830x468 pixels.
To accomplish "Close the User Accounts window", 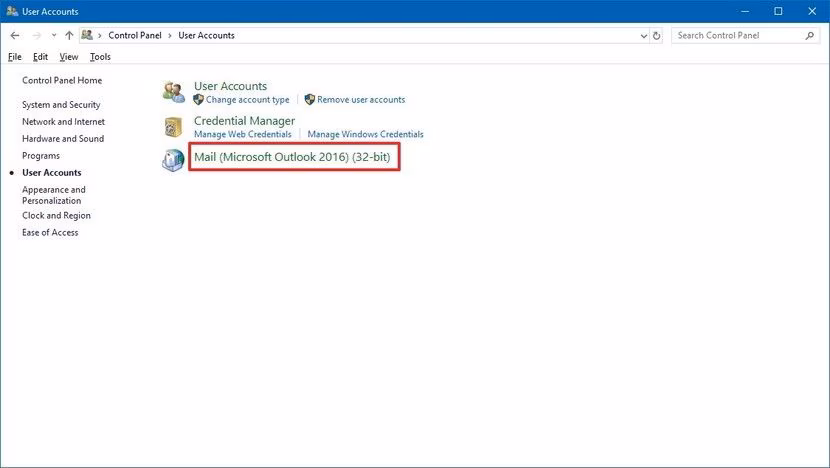I will (x=812, y=11).
